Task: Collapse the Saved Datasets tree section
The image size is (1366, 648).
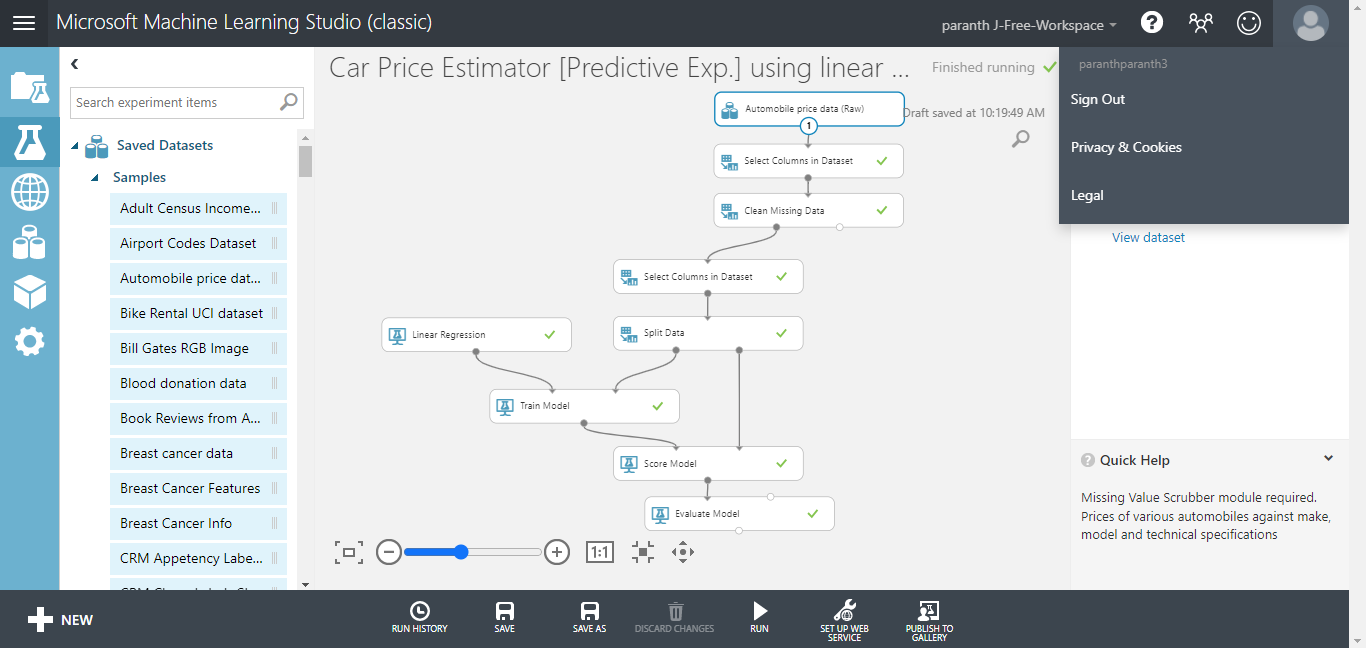Action: pyautogui.click(x=74, y=145)
